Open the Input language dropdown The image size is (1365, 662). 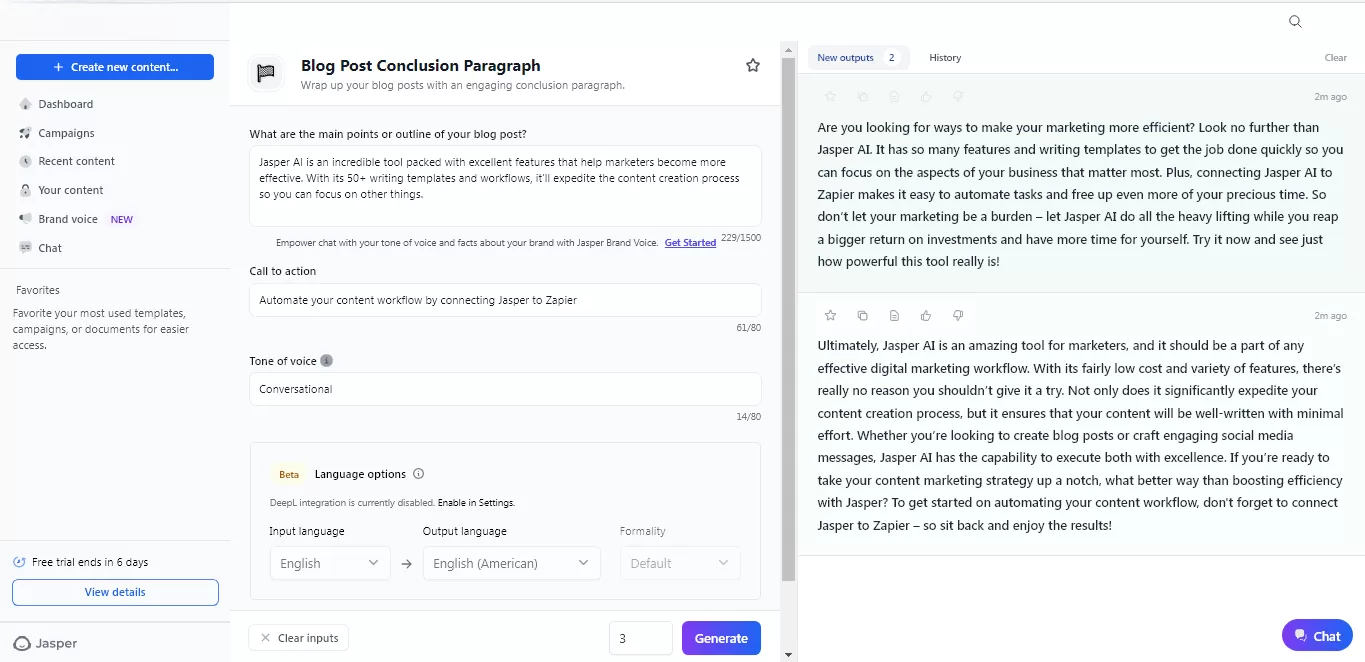point(330,563)
